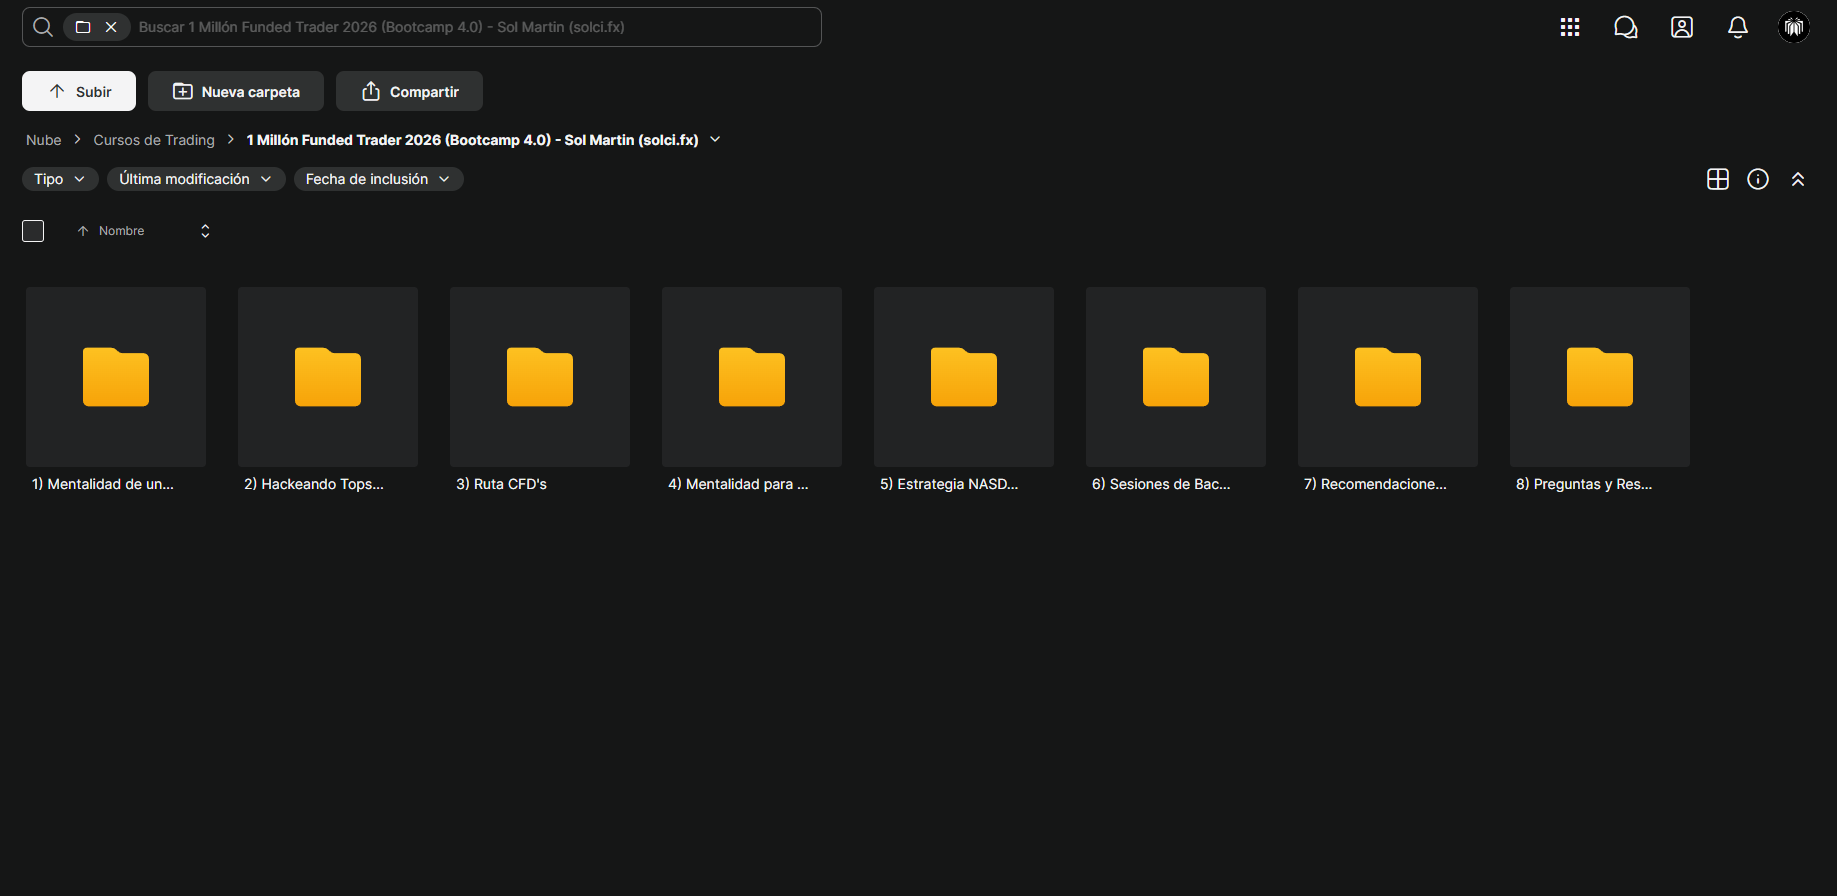The image size is (1837, 896).
Task: Show notifications via the bell icon
Action: [x=1738, y=27]
